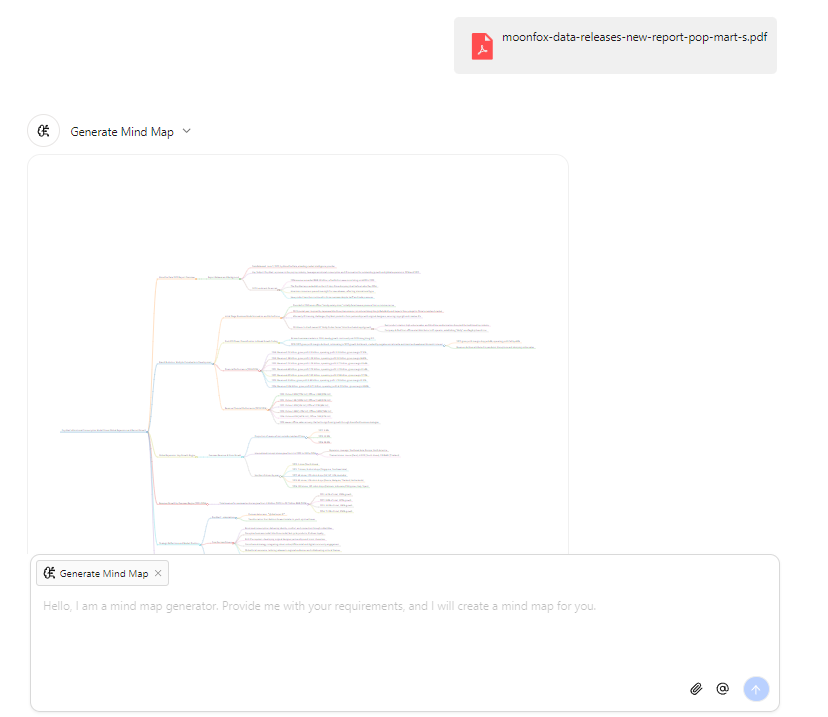The height and width of the screenshot is (717, 828).
Task: Remove the Generate Mind Map tag
Action: coord(158,574)
